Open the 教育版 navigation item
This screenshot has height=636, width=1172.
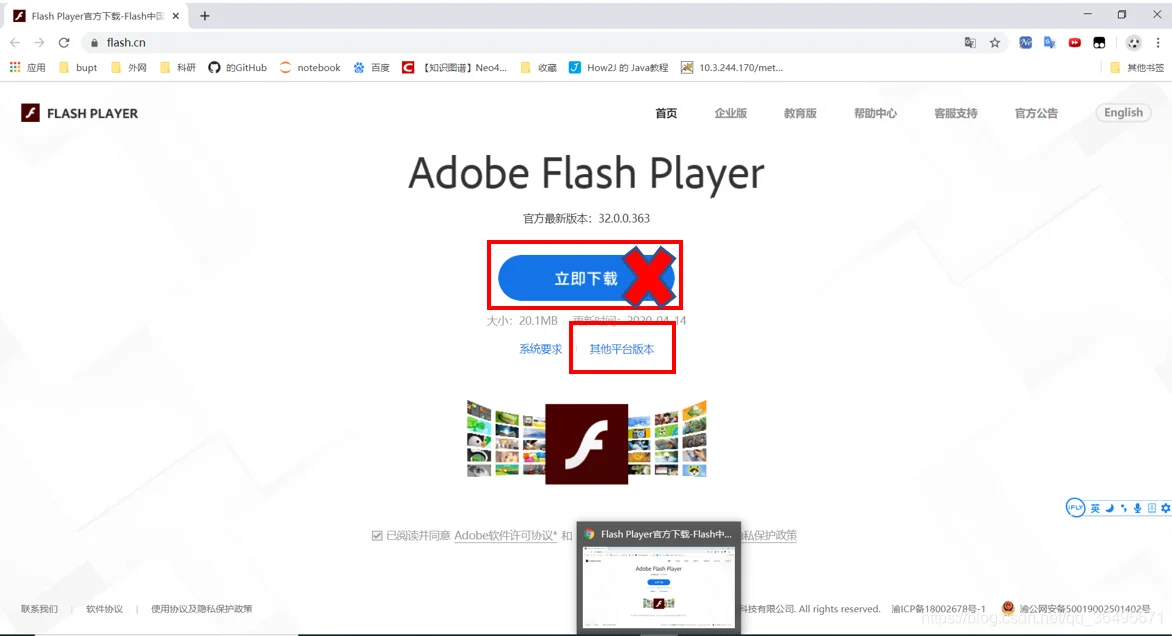(800, 113)
